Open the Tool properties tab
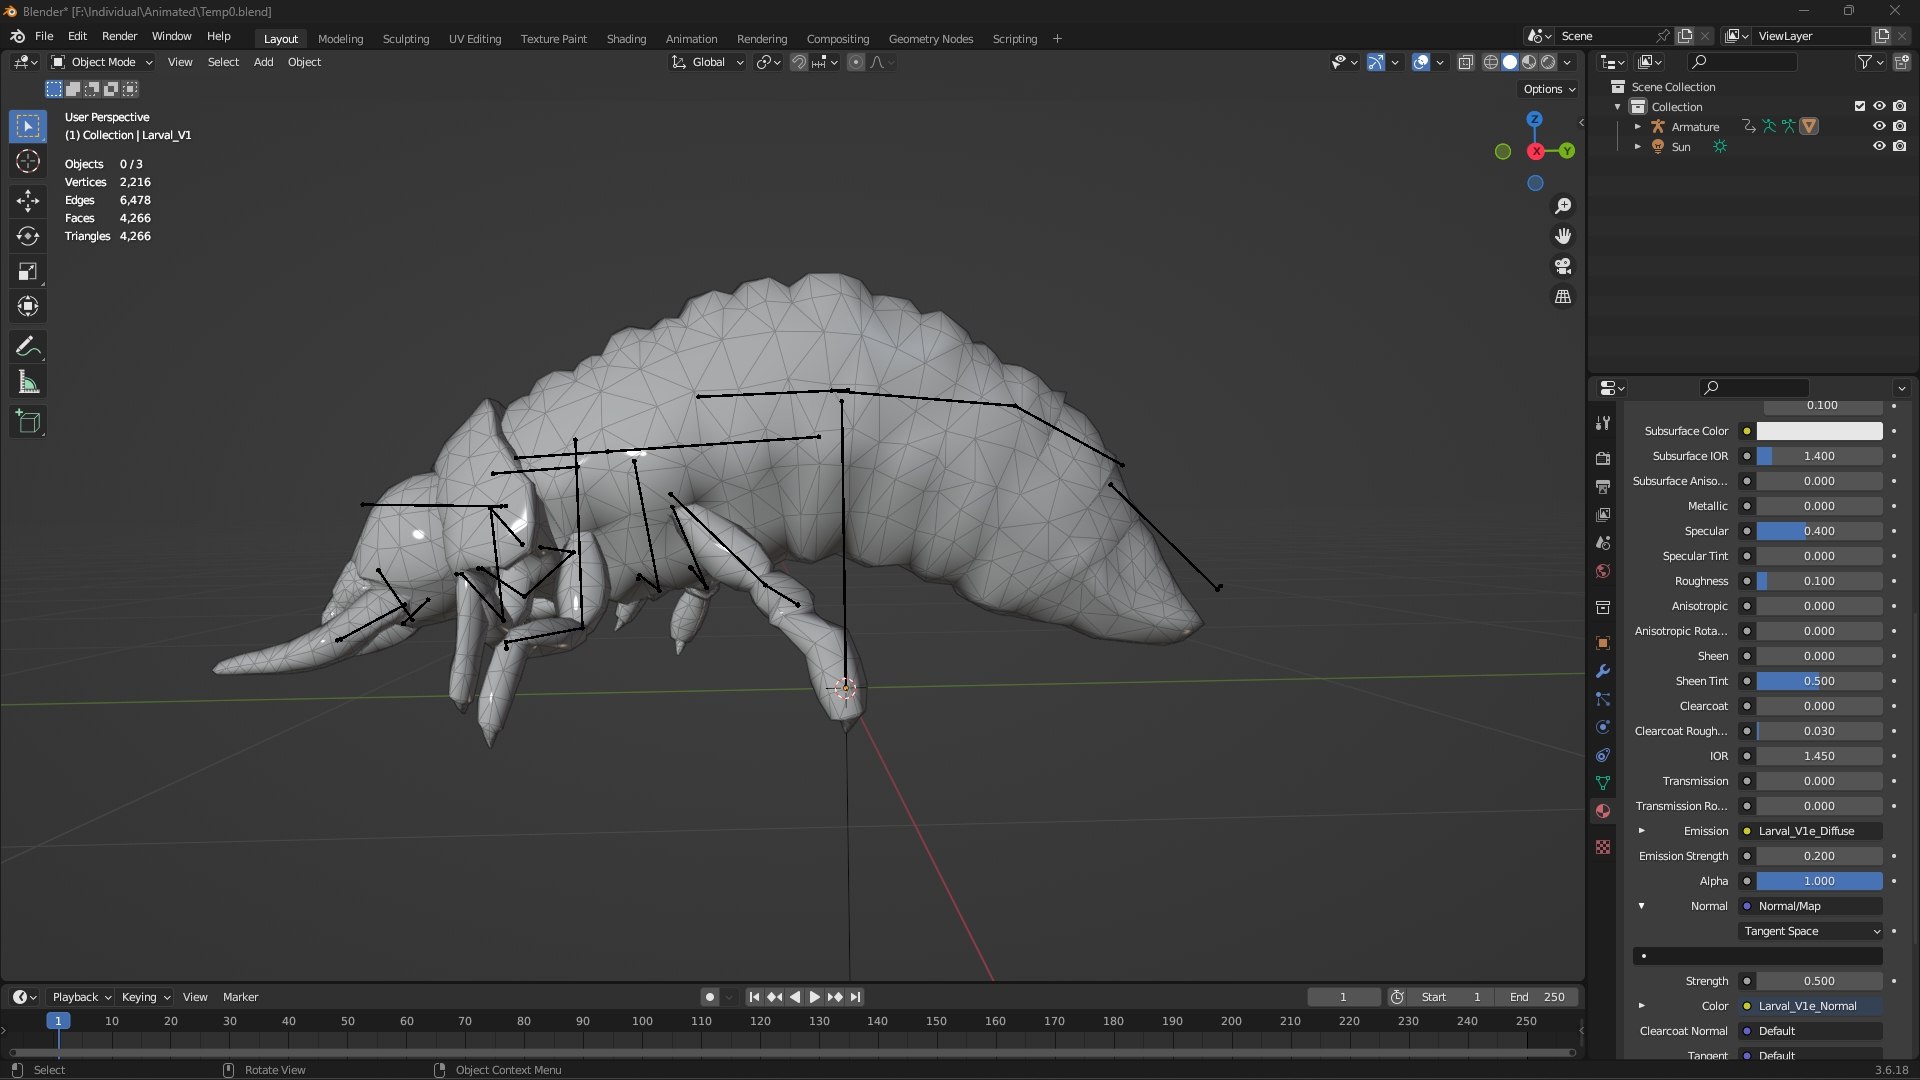 (1603, 423)
